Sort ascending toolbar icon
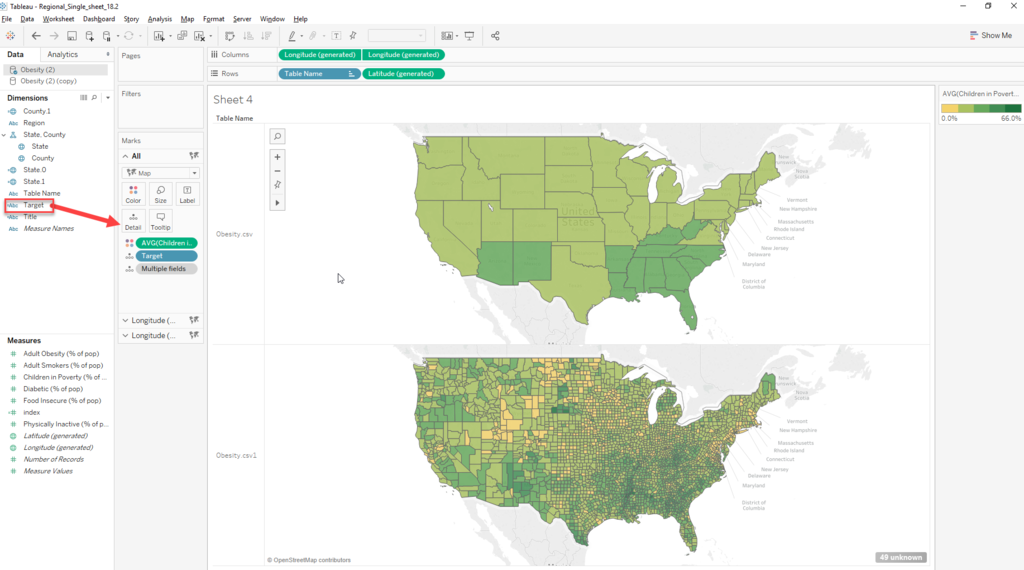 (x=248, y=36)
